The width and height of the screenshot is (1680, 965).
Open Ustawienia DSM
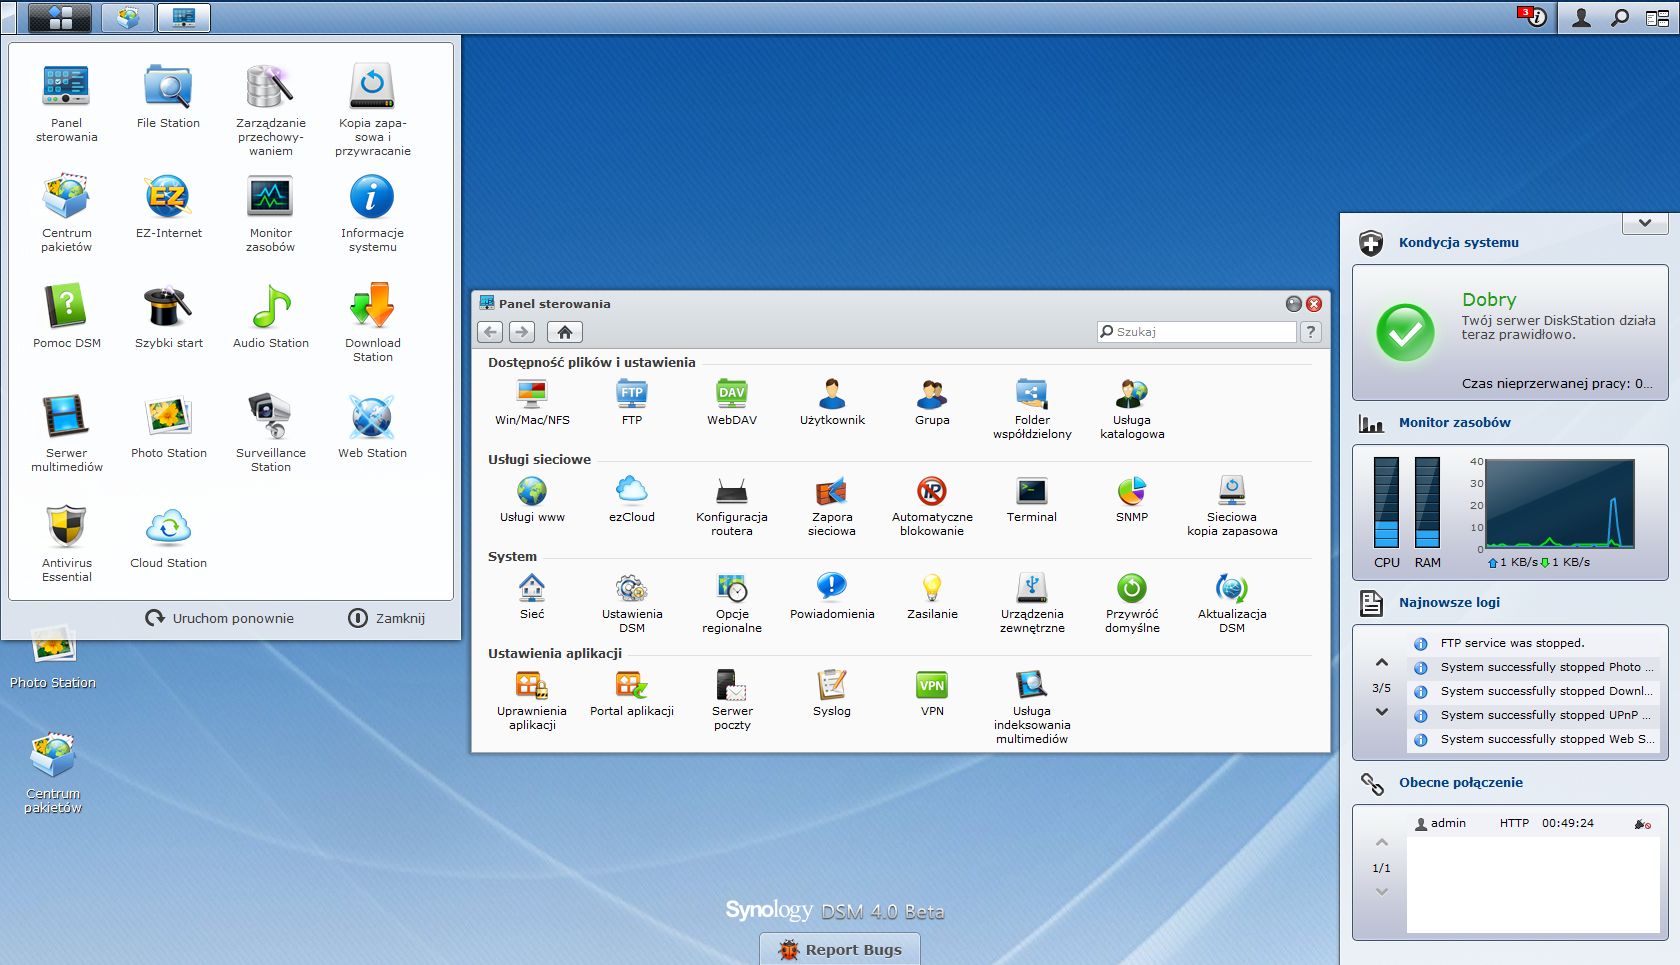[632, 603]
